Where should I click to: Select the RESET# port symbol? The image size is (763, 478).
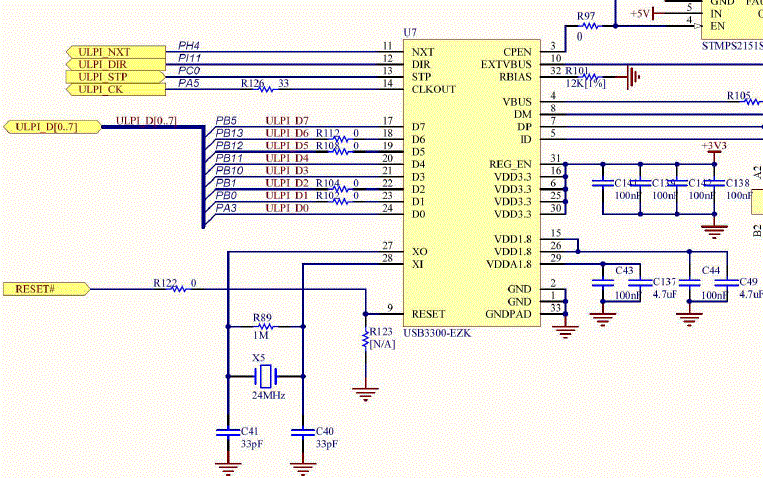(x=47, y=289)
